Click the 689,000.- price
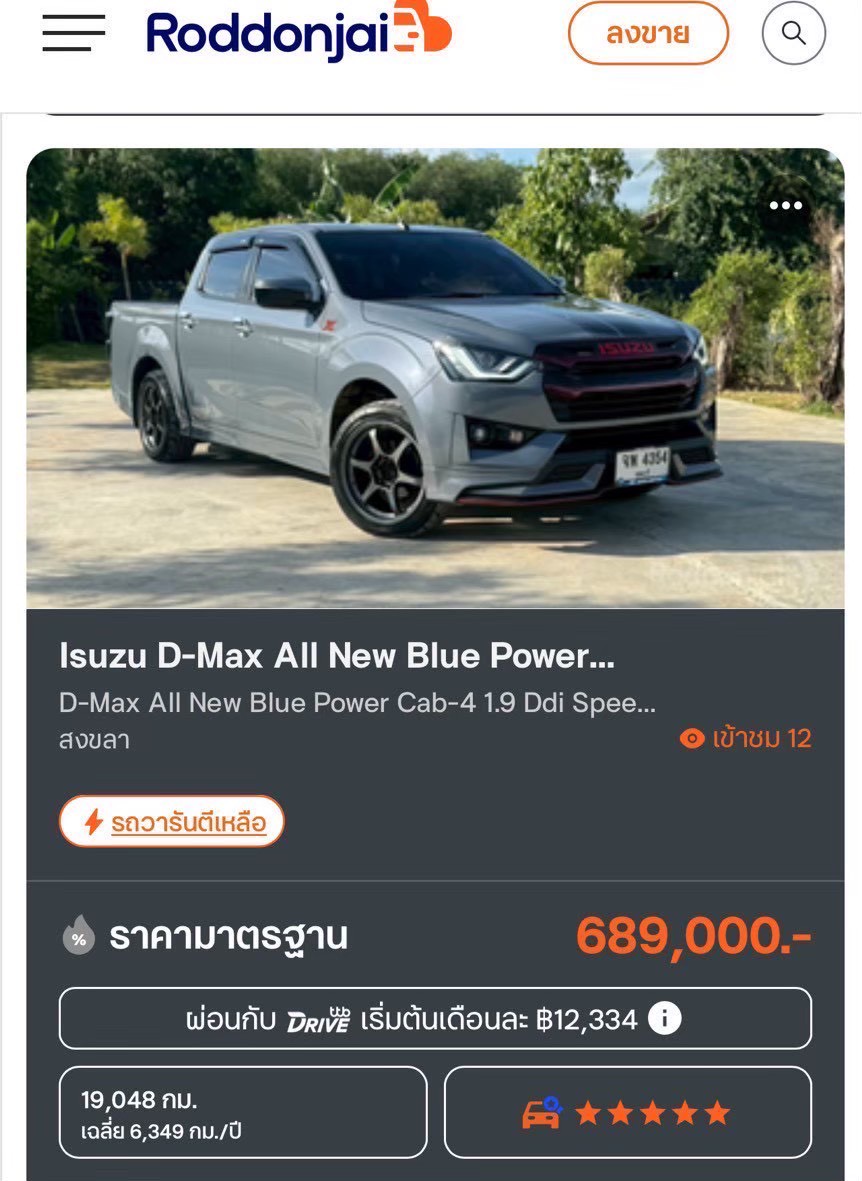Viewport: 862px width, 1181px height. (693, 936)
